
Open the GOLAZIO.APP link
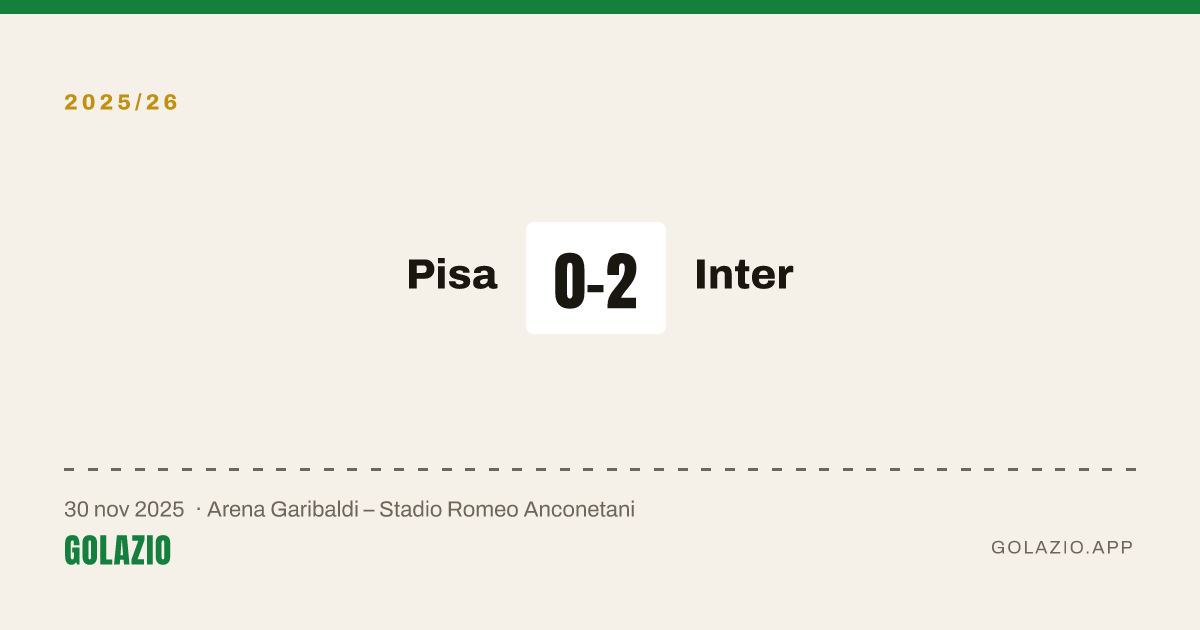coord(1062,548)
